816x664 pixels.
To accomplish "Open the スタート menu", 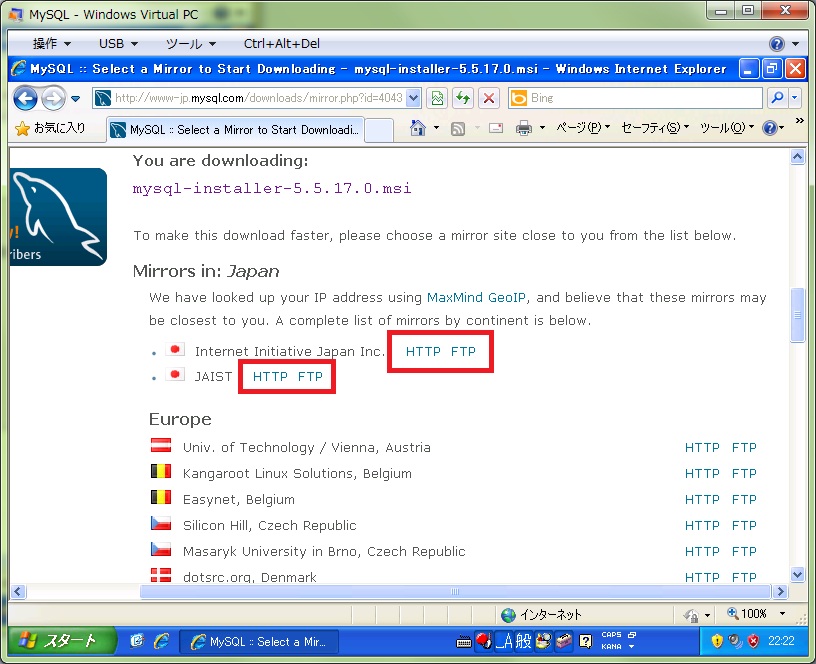I will (61, 641).
